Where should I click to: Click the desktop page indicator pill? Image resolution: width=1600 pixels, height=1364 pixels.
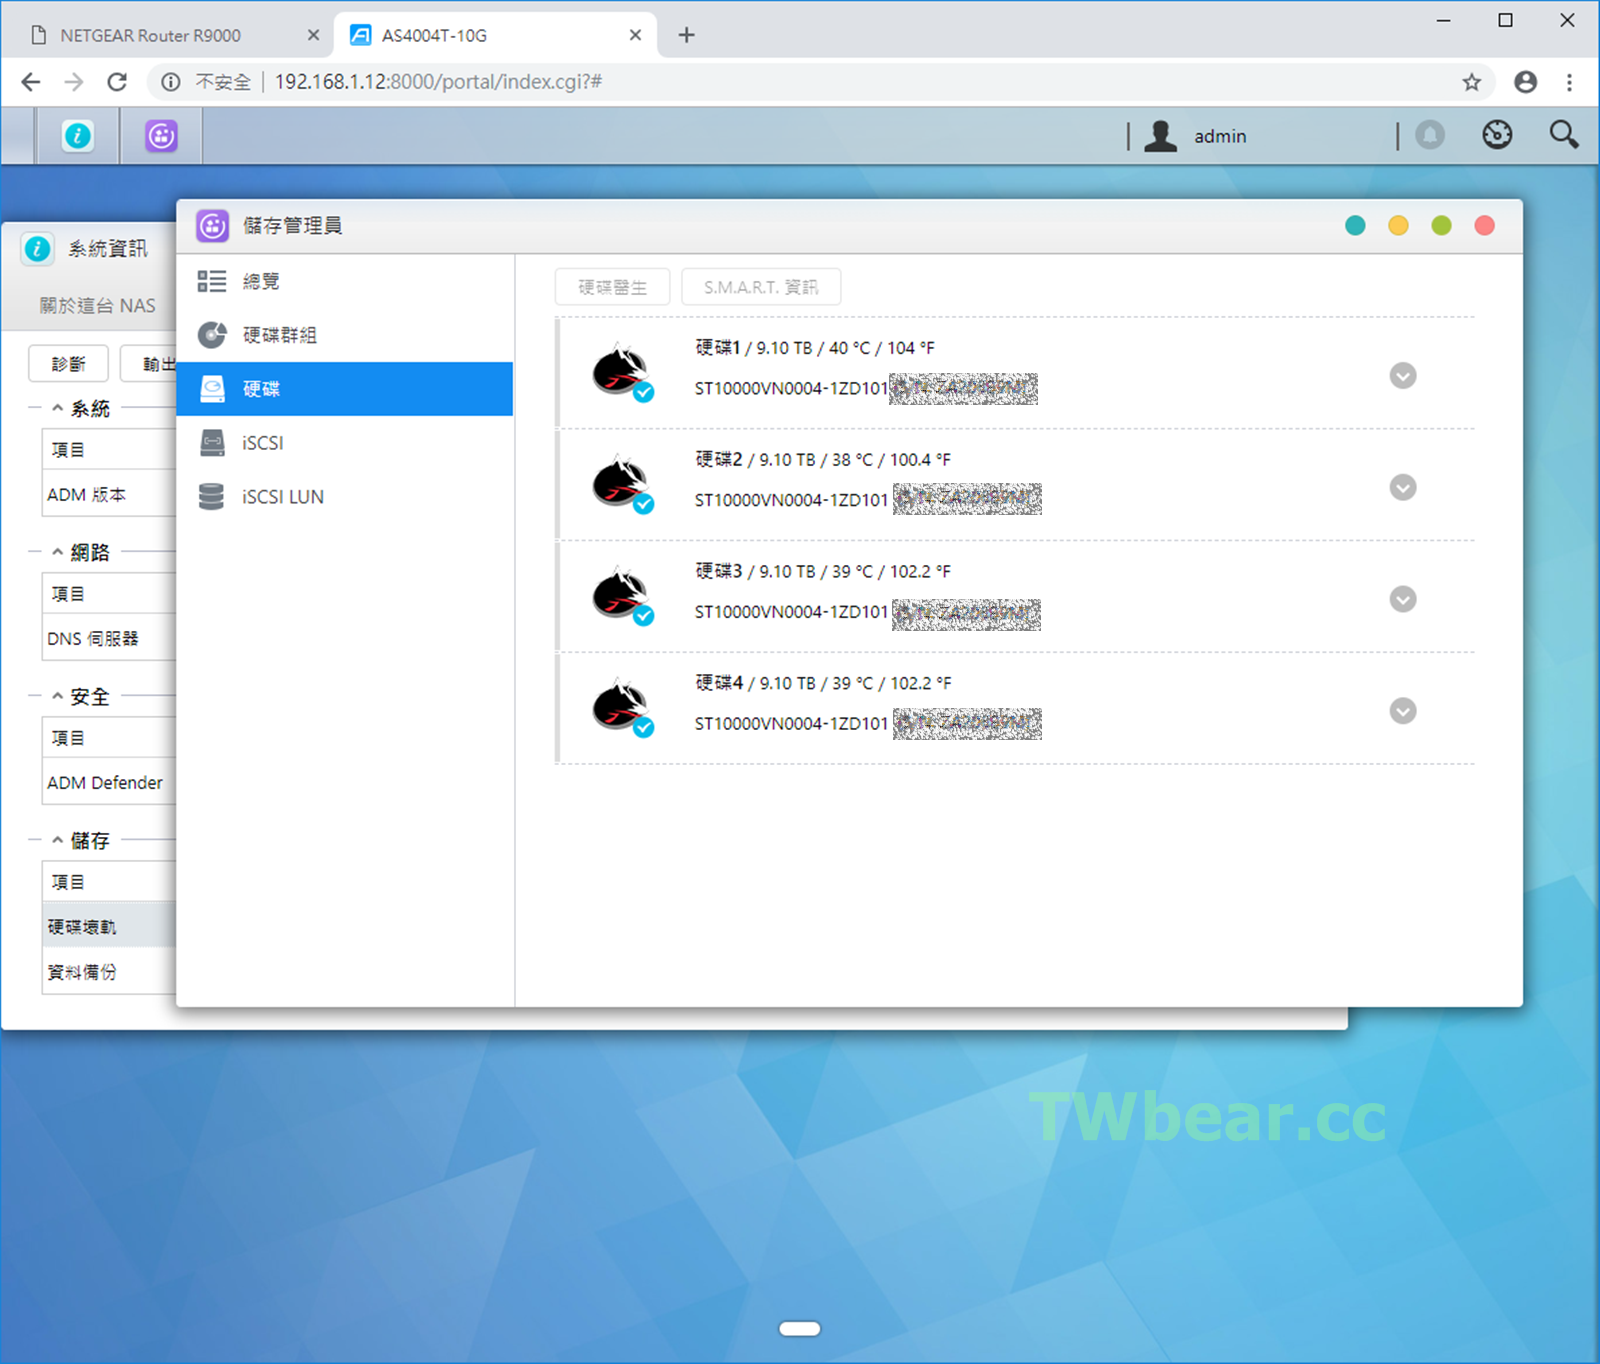(x=800, y=1329)
